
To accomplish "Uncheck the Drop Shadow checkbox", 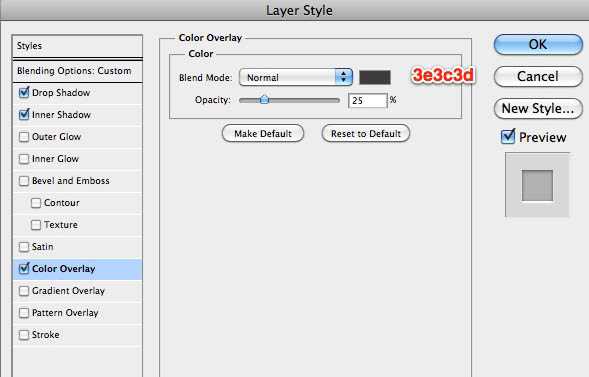I will pos(24,92).
